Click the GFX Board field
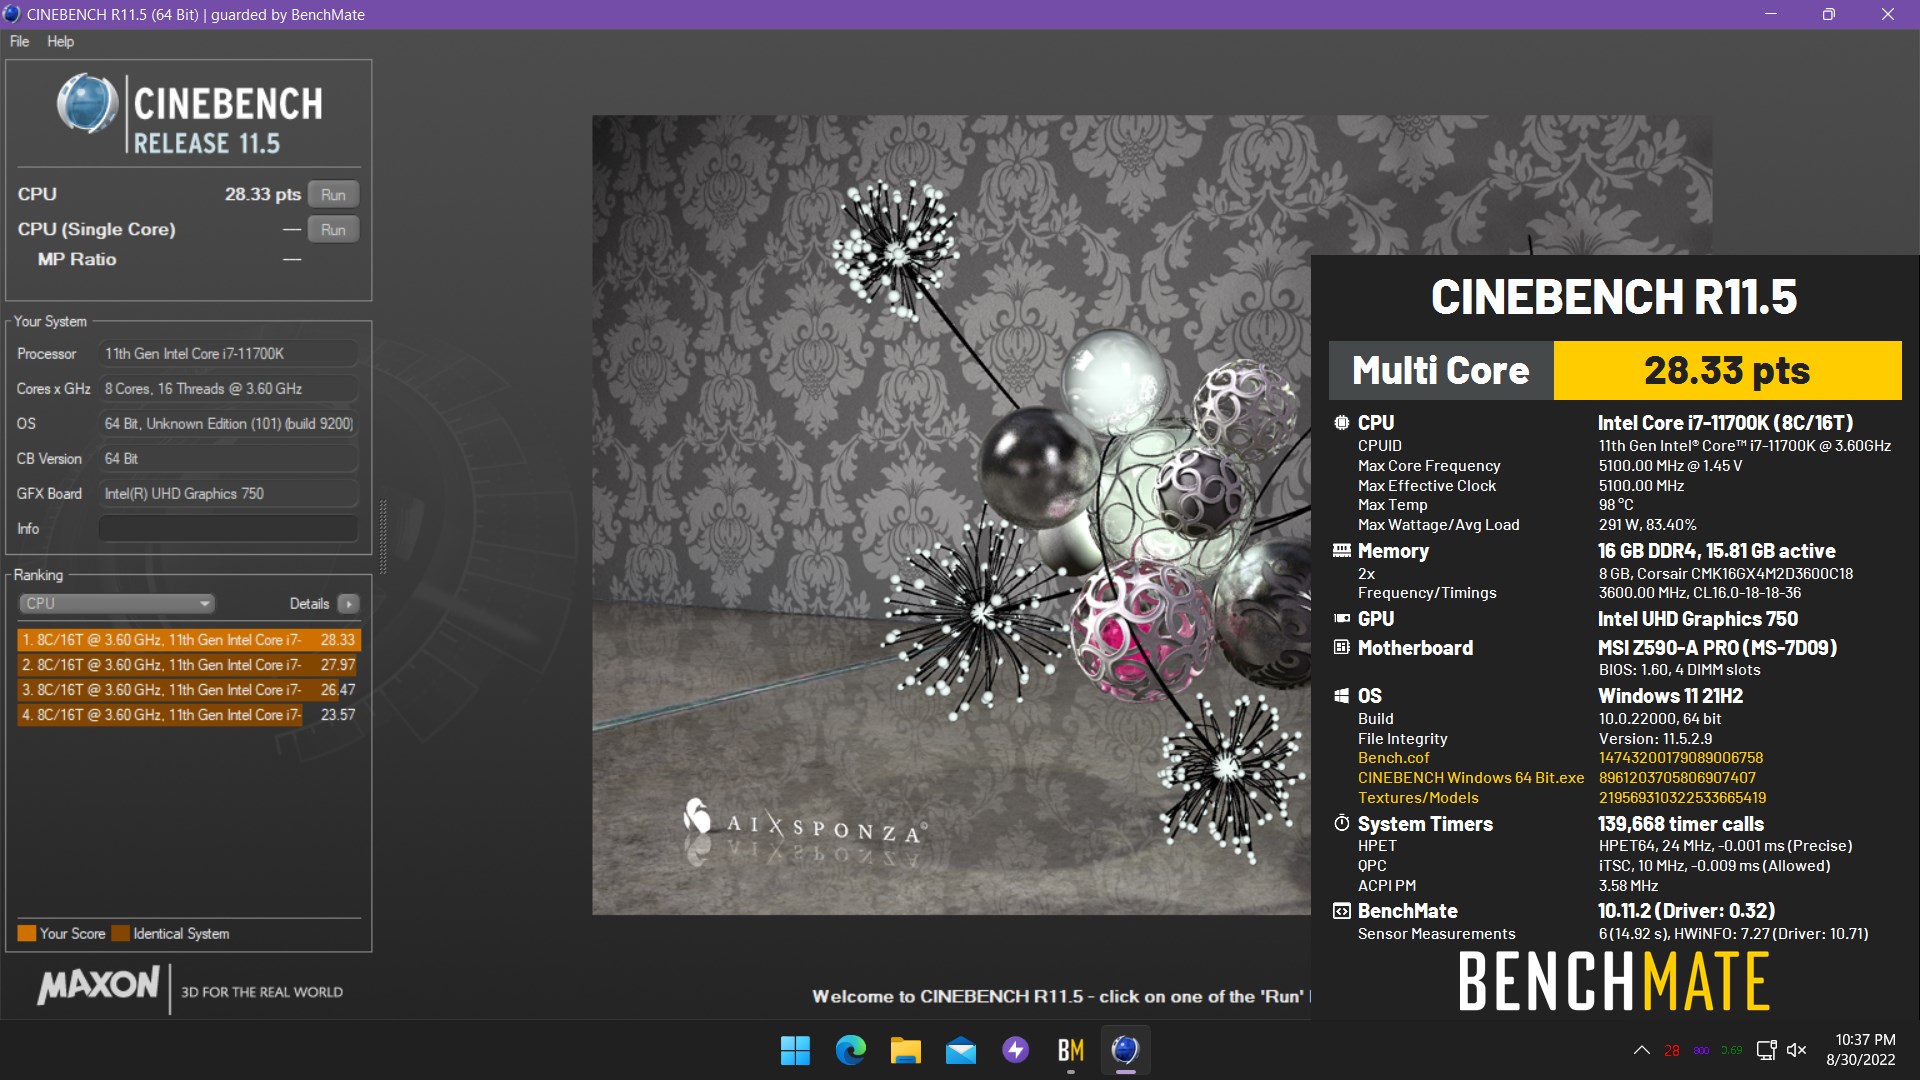 coord(228,493)
